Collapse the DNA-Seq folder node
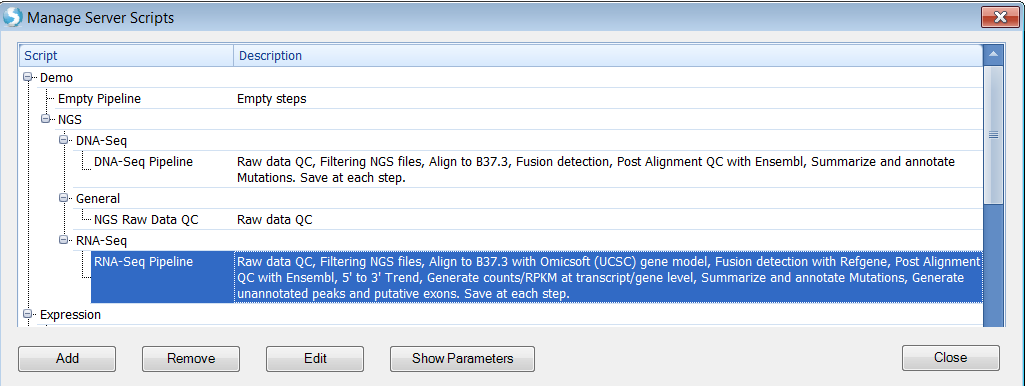 pos(63,140)
